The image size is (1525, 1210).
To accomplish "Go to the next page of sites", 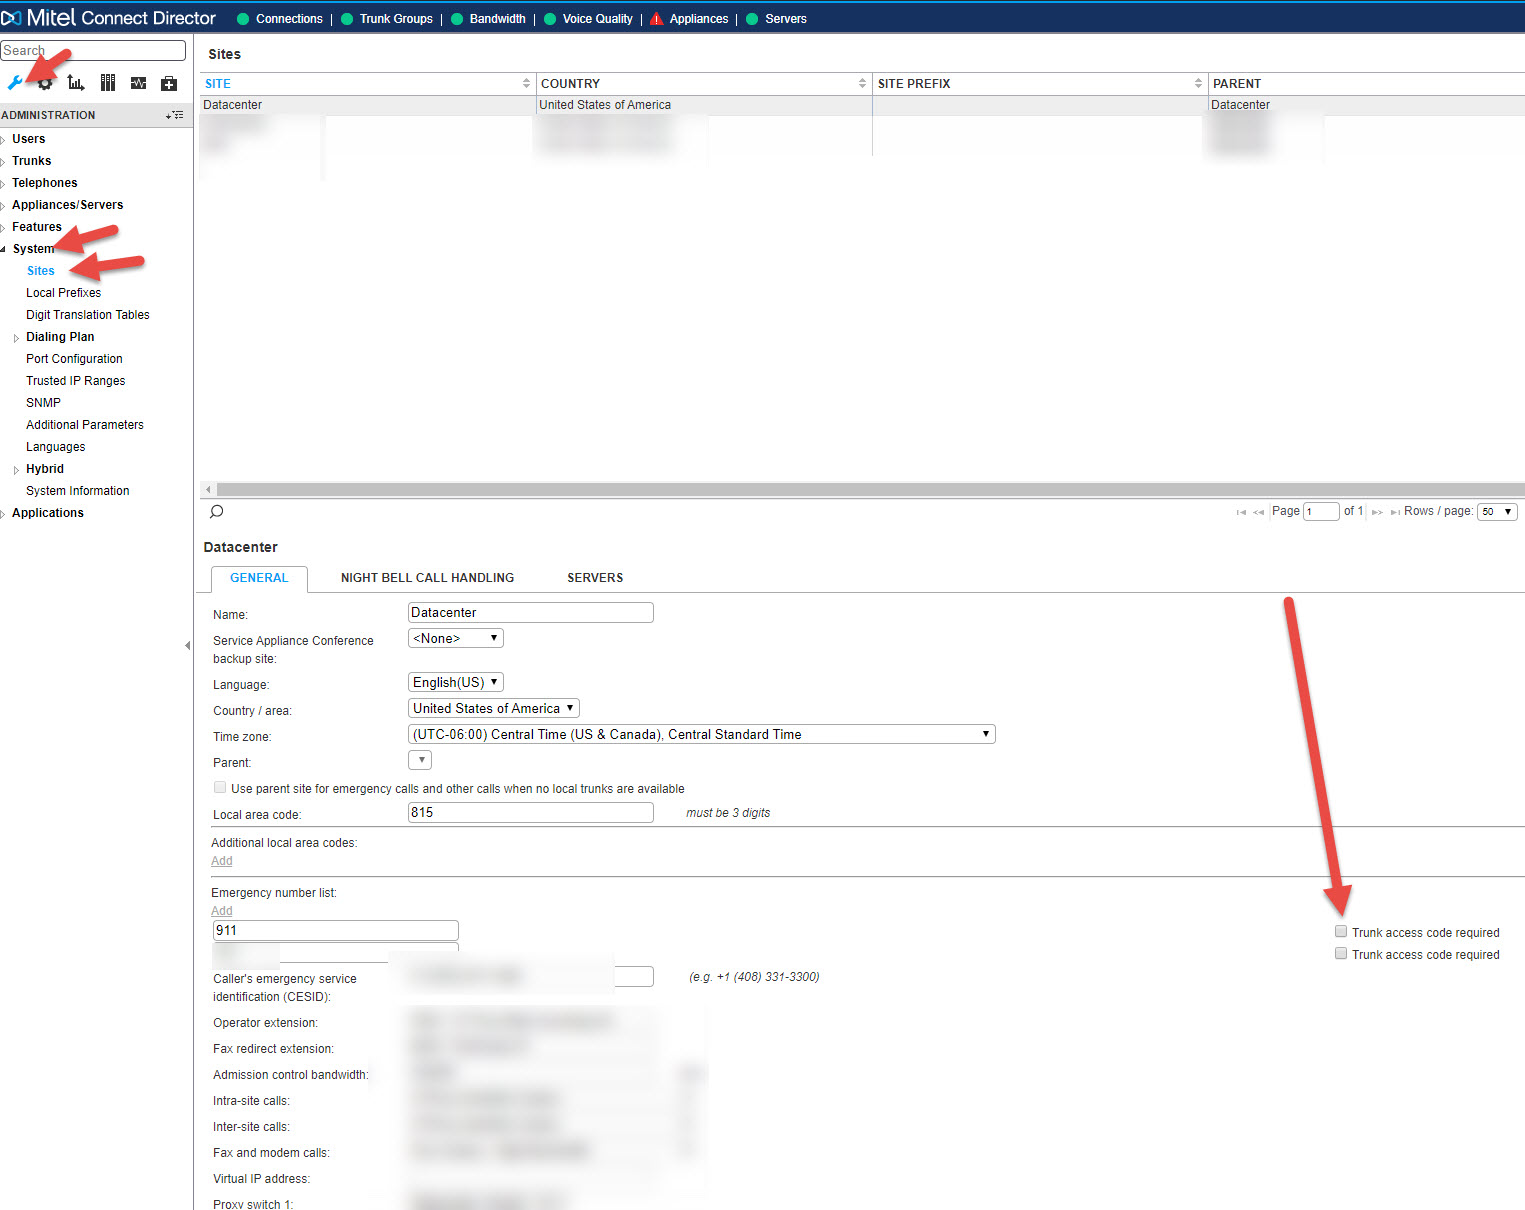I will pos(1377,512).
